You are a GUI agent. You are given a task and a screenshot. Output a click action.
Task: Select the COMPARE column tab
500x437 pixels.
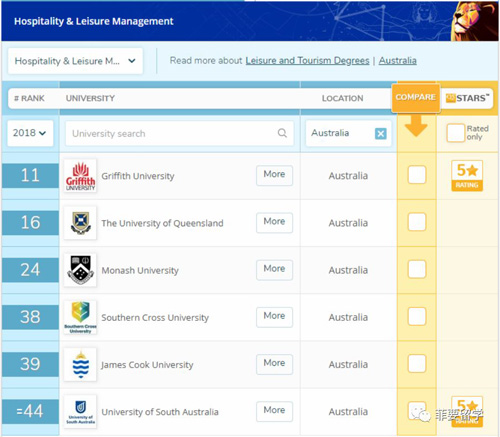tap(416, 97)
